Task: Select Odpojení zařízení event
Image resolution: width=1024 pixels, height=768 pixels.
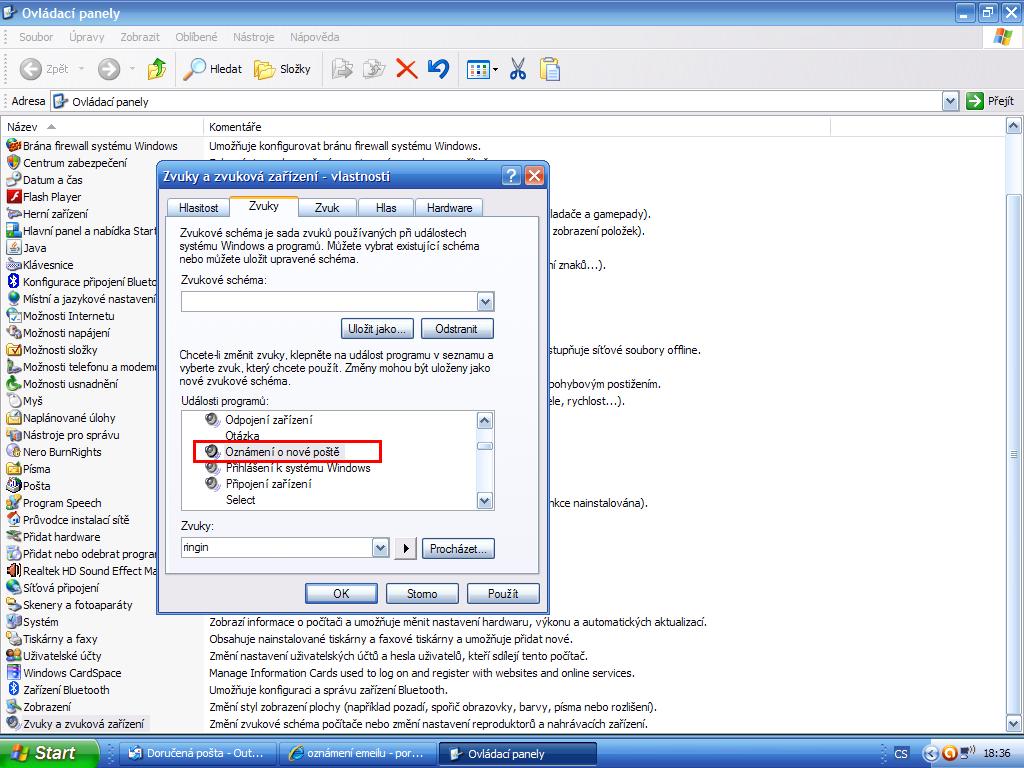Action: [268, 420]
